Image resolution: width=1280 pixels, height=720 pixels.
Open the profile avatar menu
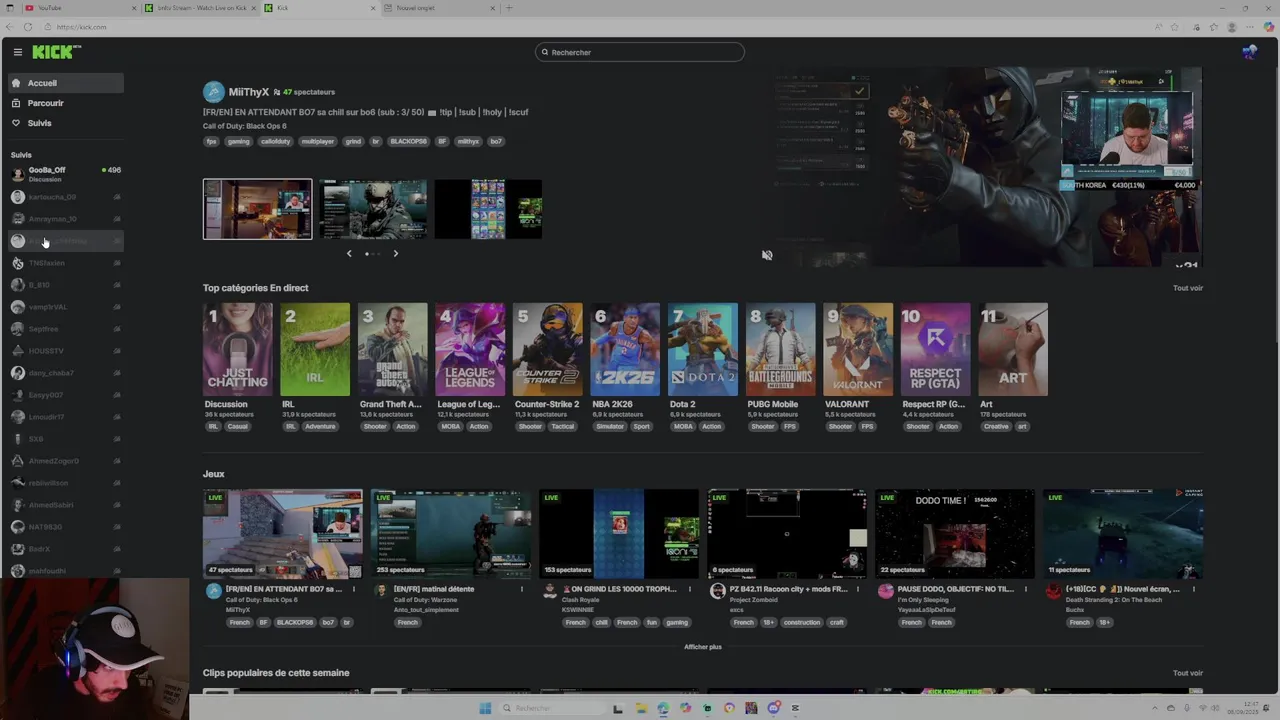coord(1249,52)
